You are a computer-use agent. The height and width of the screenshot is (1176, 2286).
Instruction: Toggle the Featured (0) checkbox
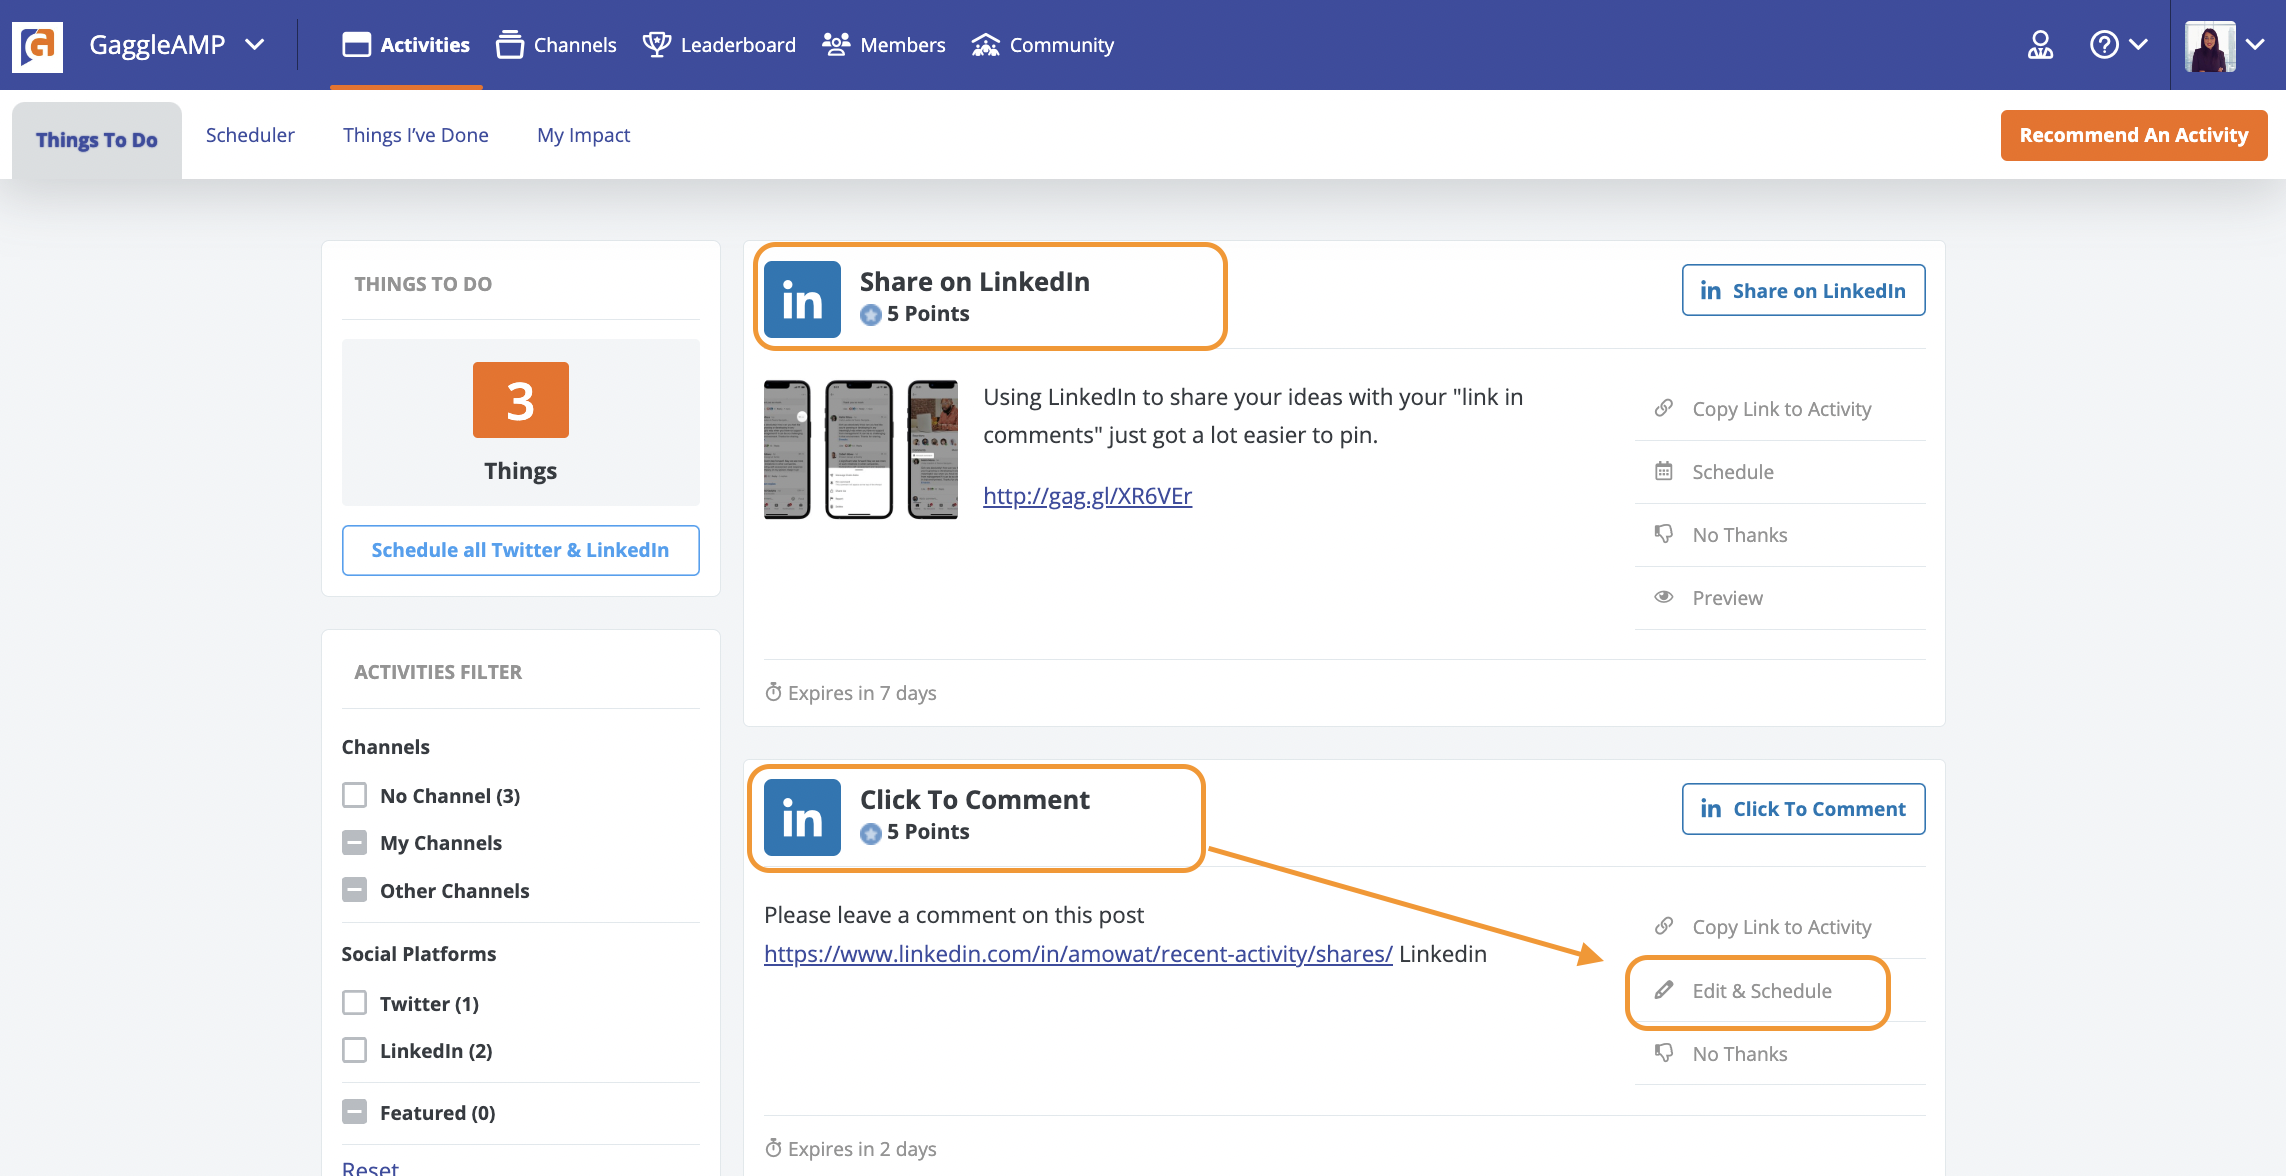(354, 1112)
